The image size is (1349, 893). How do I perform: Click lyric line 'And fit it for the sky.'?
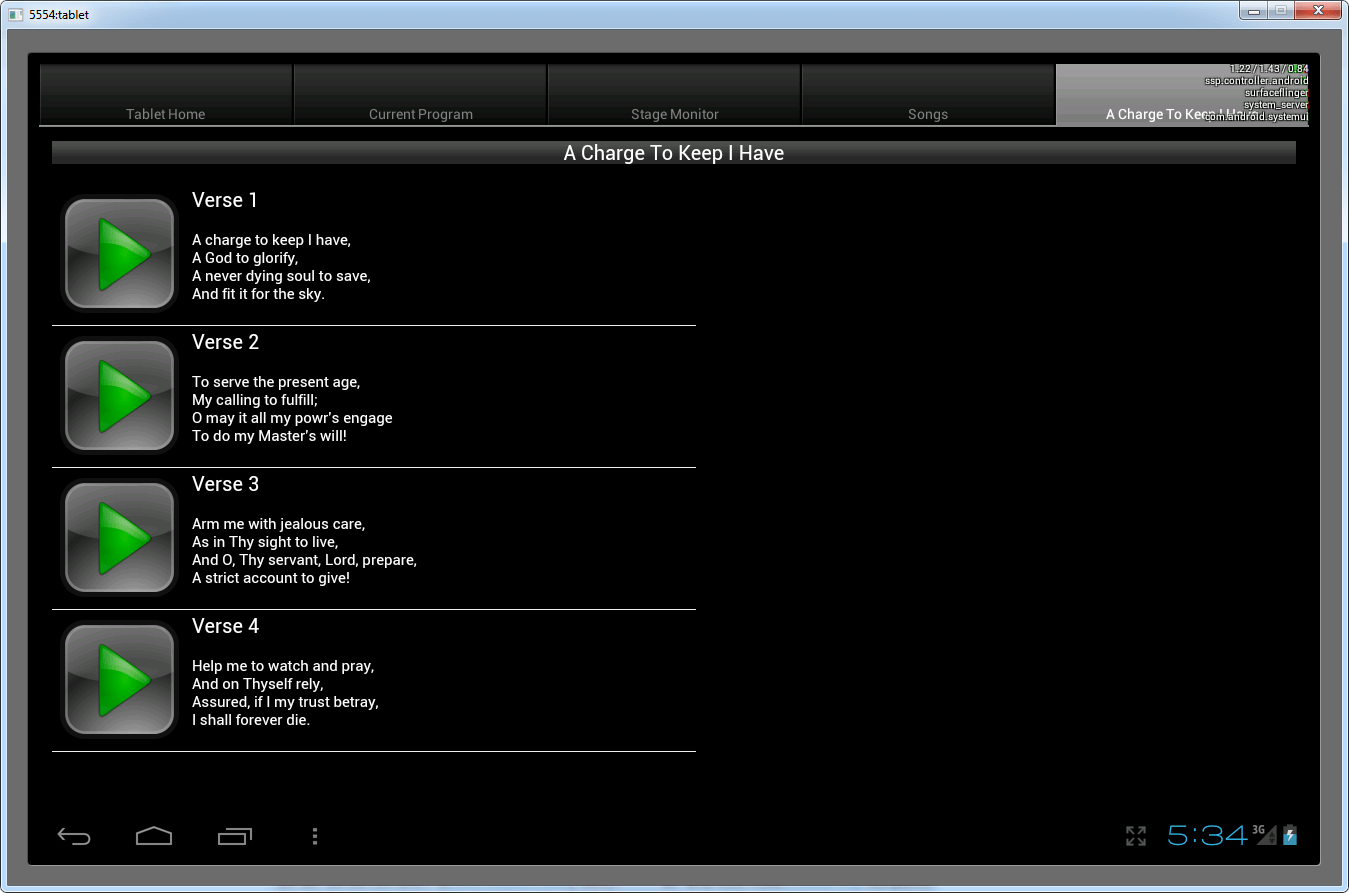pos(258,294)
